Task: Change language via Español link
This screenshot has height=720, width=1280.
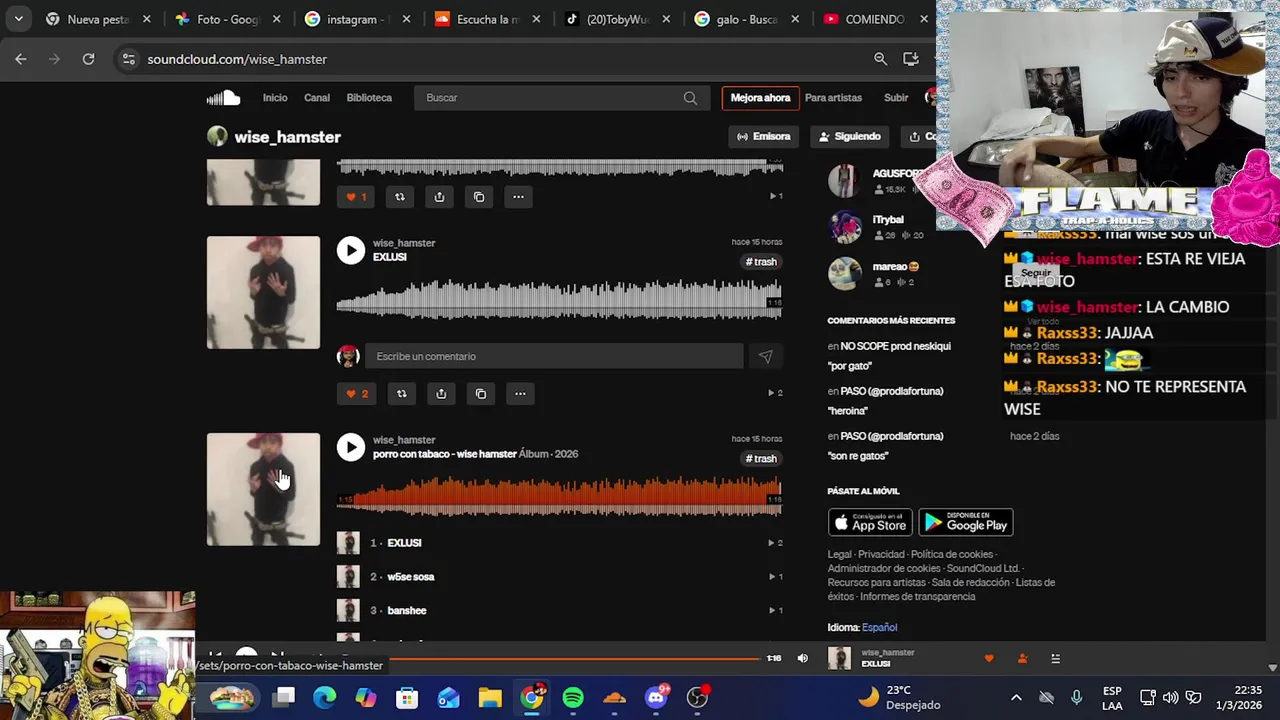Action: (880, 628)
